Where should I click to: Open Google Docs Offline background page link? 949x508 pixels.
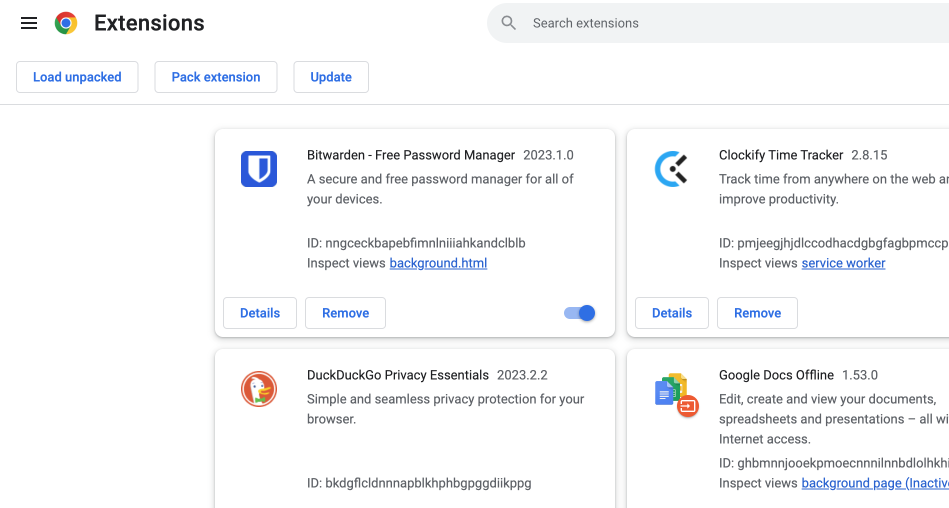(x=875, y=483)
